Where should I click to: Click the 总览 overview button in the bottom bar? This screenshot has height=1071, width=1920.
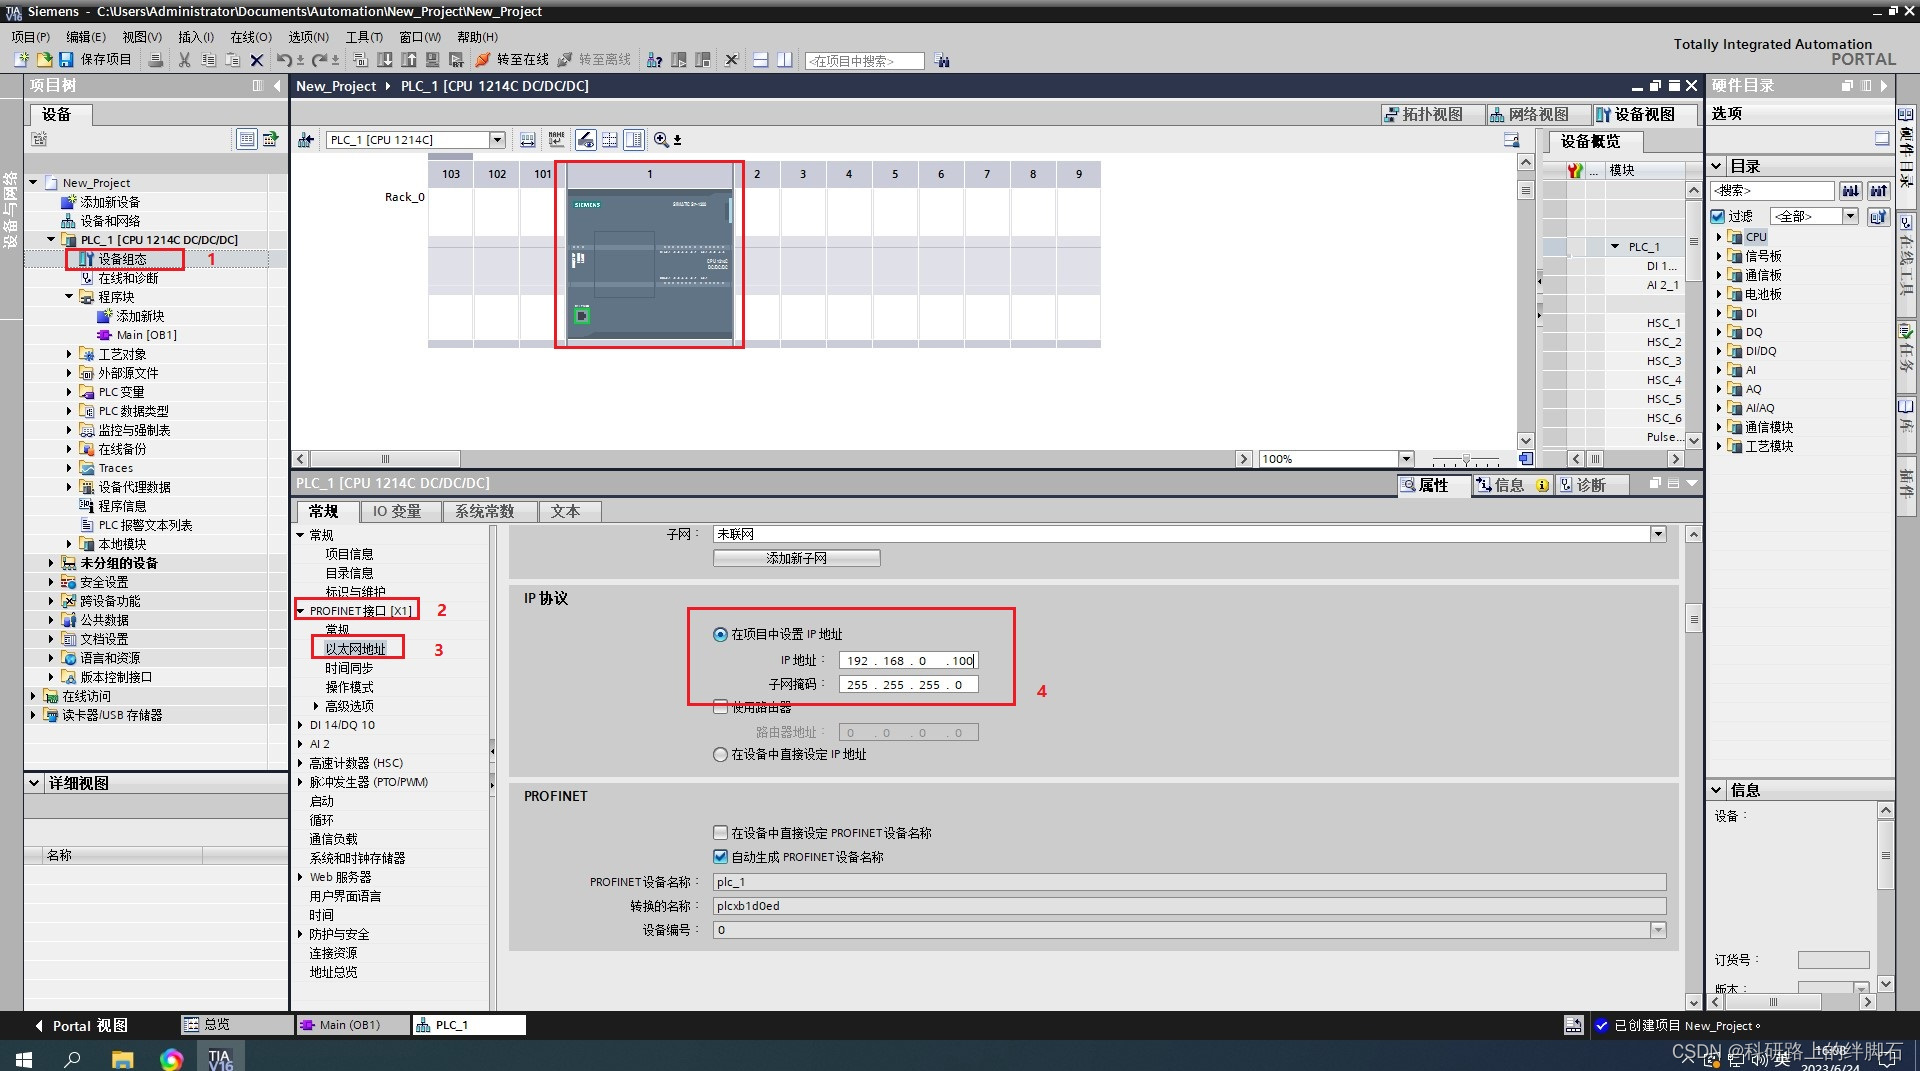coord(237,1025)
